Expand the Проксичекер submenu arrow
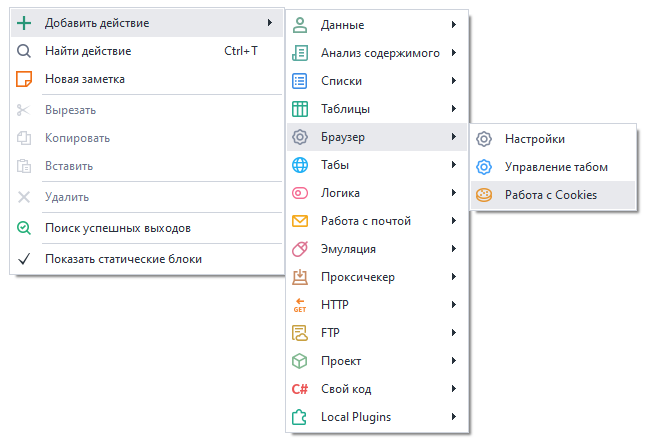This screenshot has height=442, width=648. click(454, 277)
